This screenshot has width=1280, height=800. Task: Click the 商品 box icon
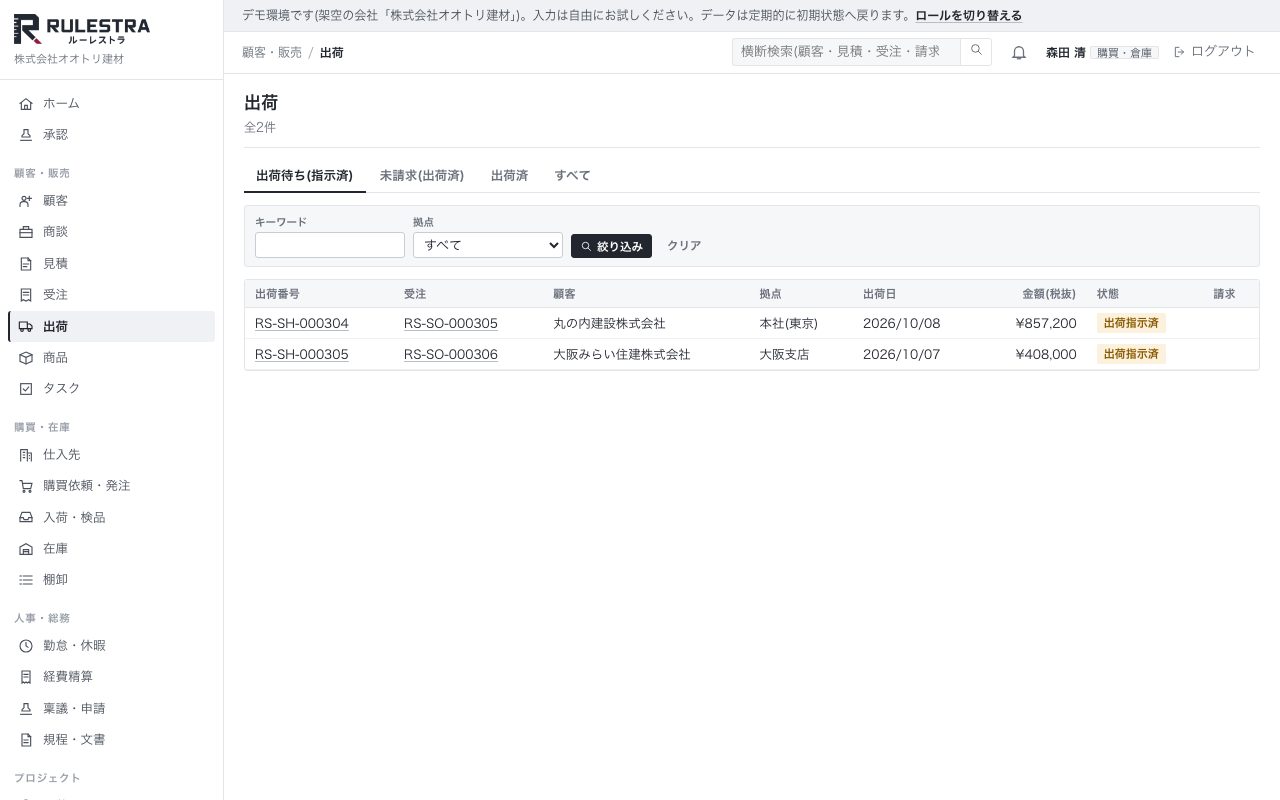point(26,358)
